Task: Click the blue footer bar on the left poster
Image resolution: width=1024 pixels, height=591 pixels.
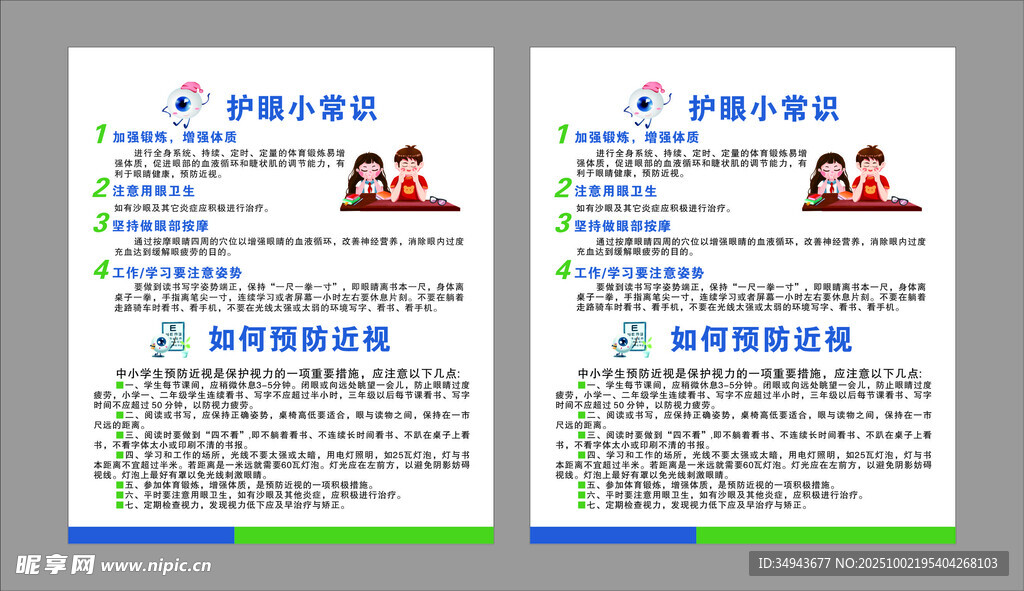Action: click(150, 535)
